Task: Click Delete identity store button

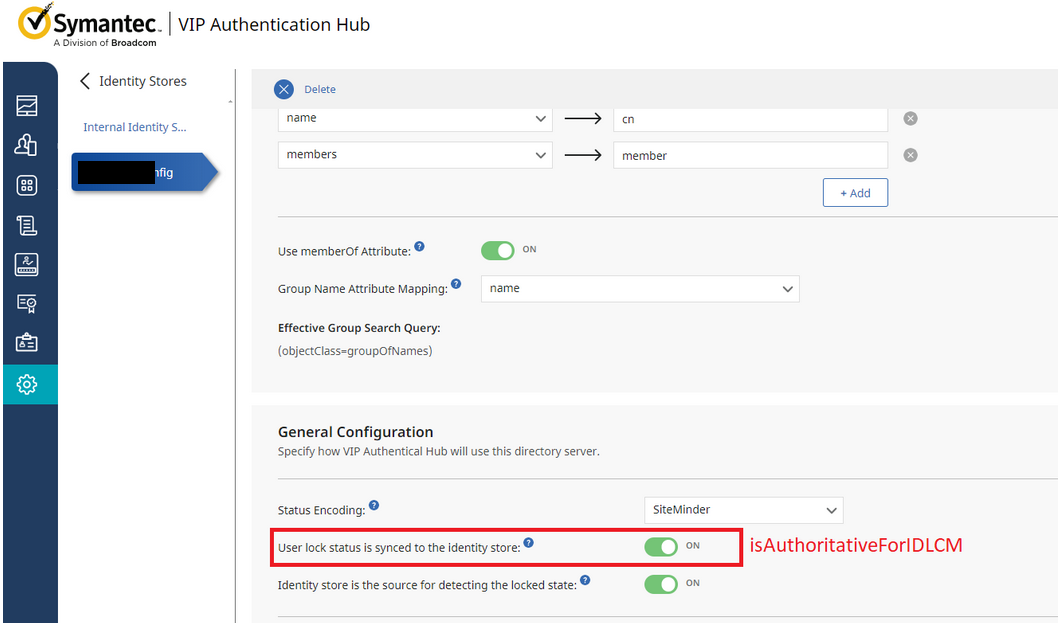Action: point(306,89)
